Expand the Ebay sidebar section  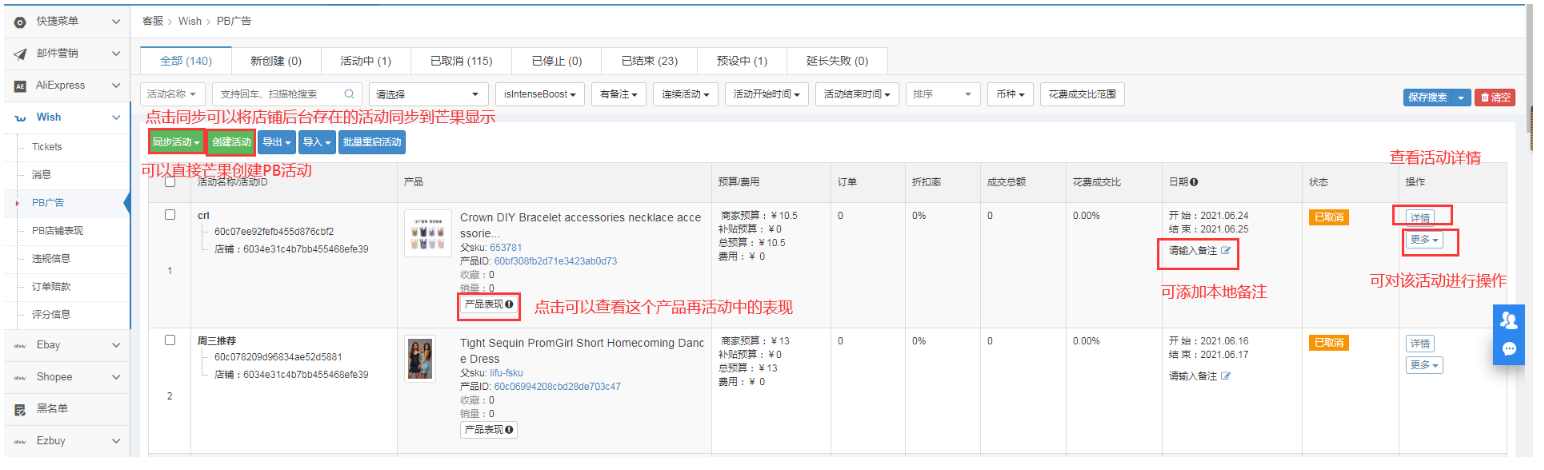(116, 345)
